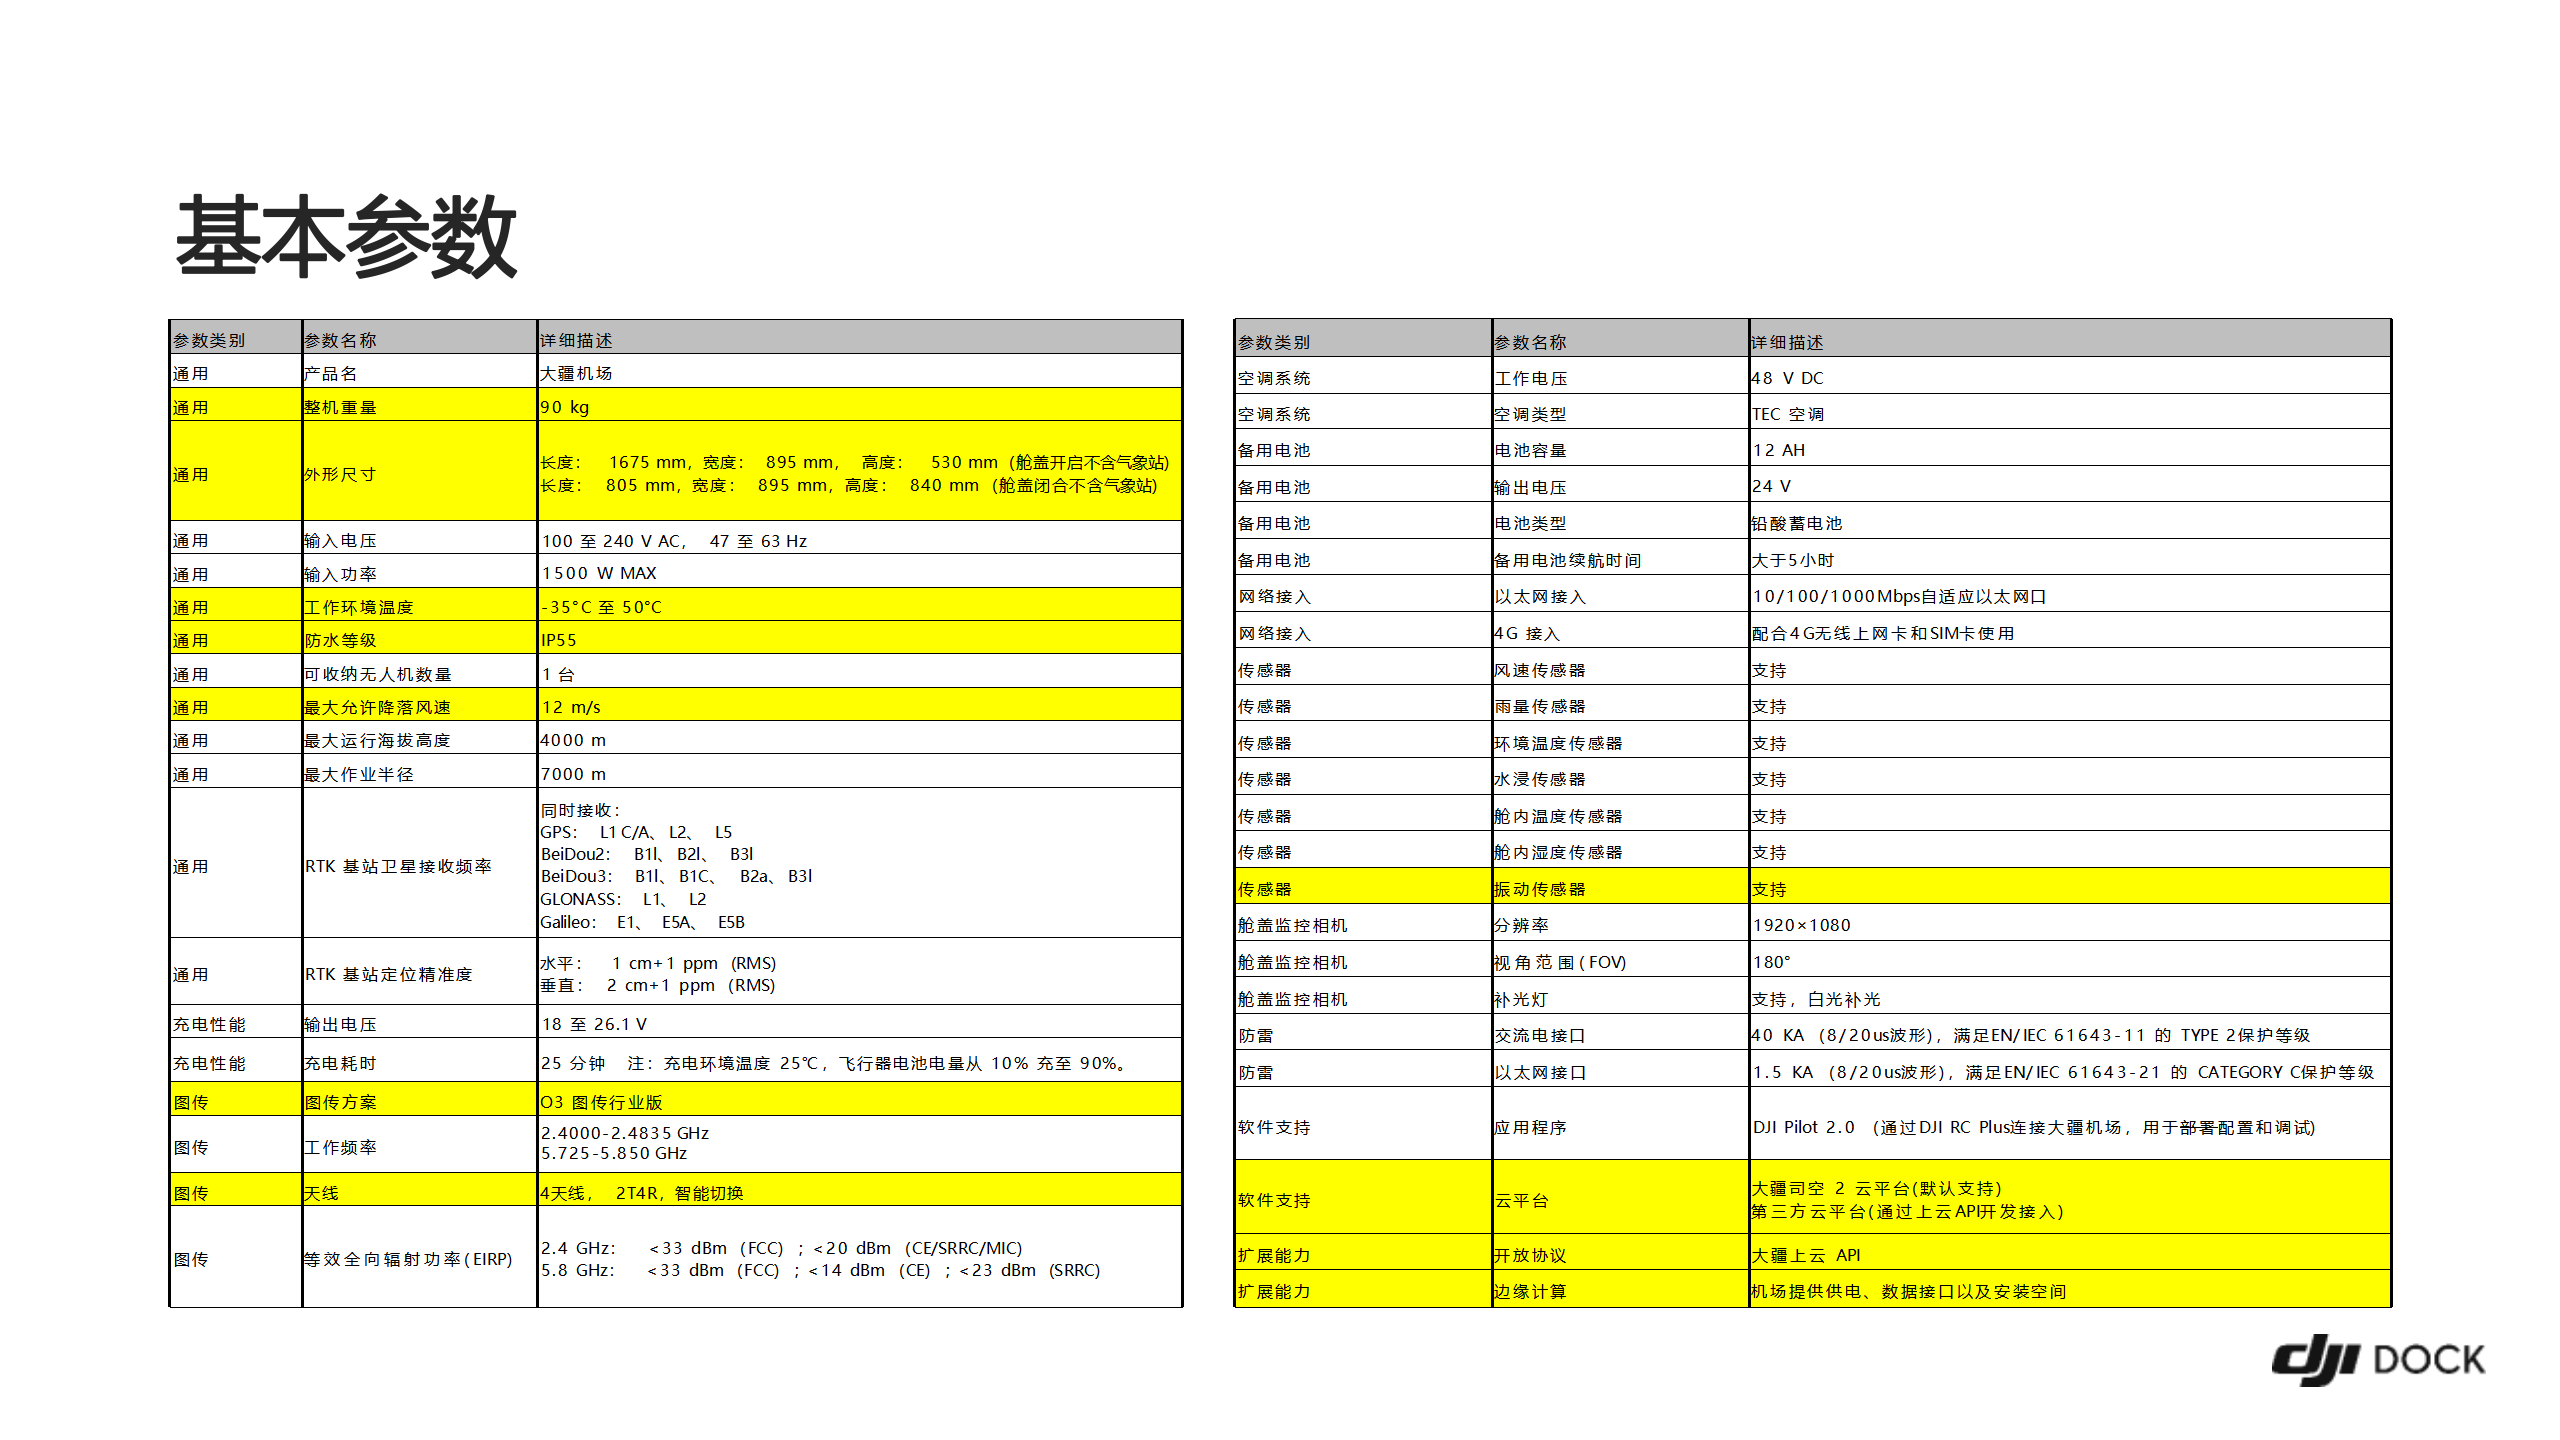Viewport: 2560px width, 1440px height.
Task: Click the 整机重量 parameter cell
Action: (419, 405)
